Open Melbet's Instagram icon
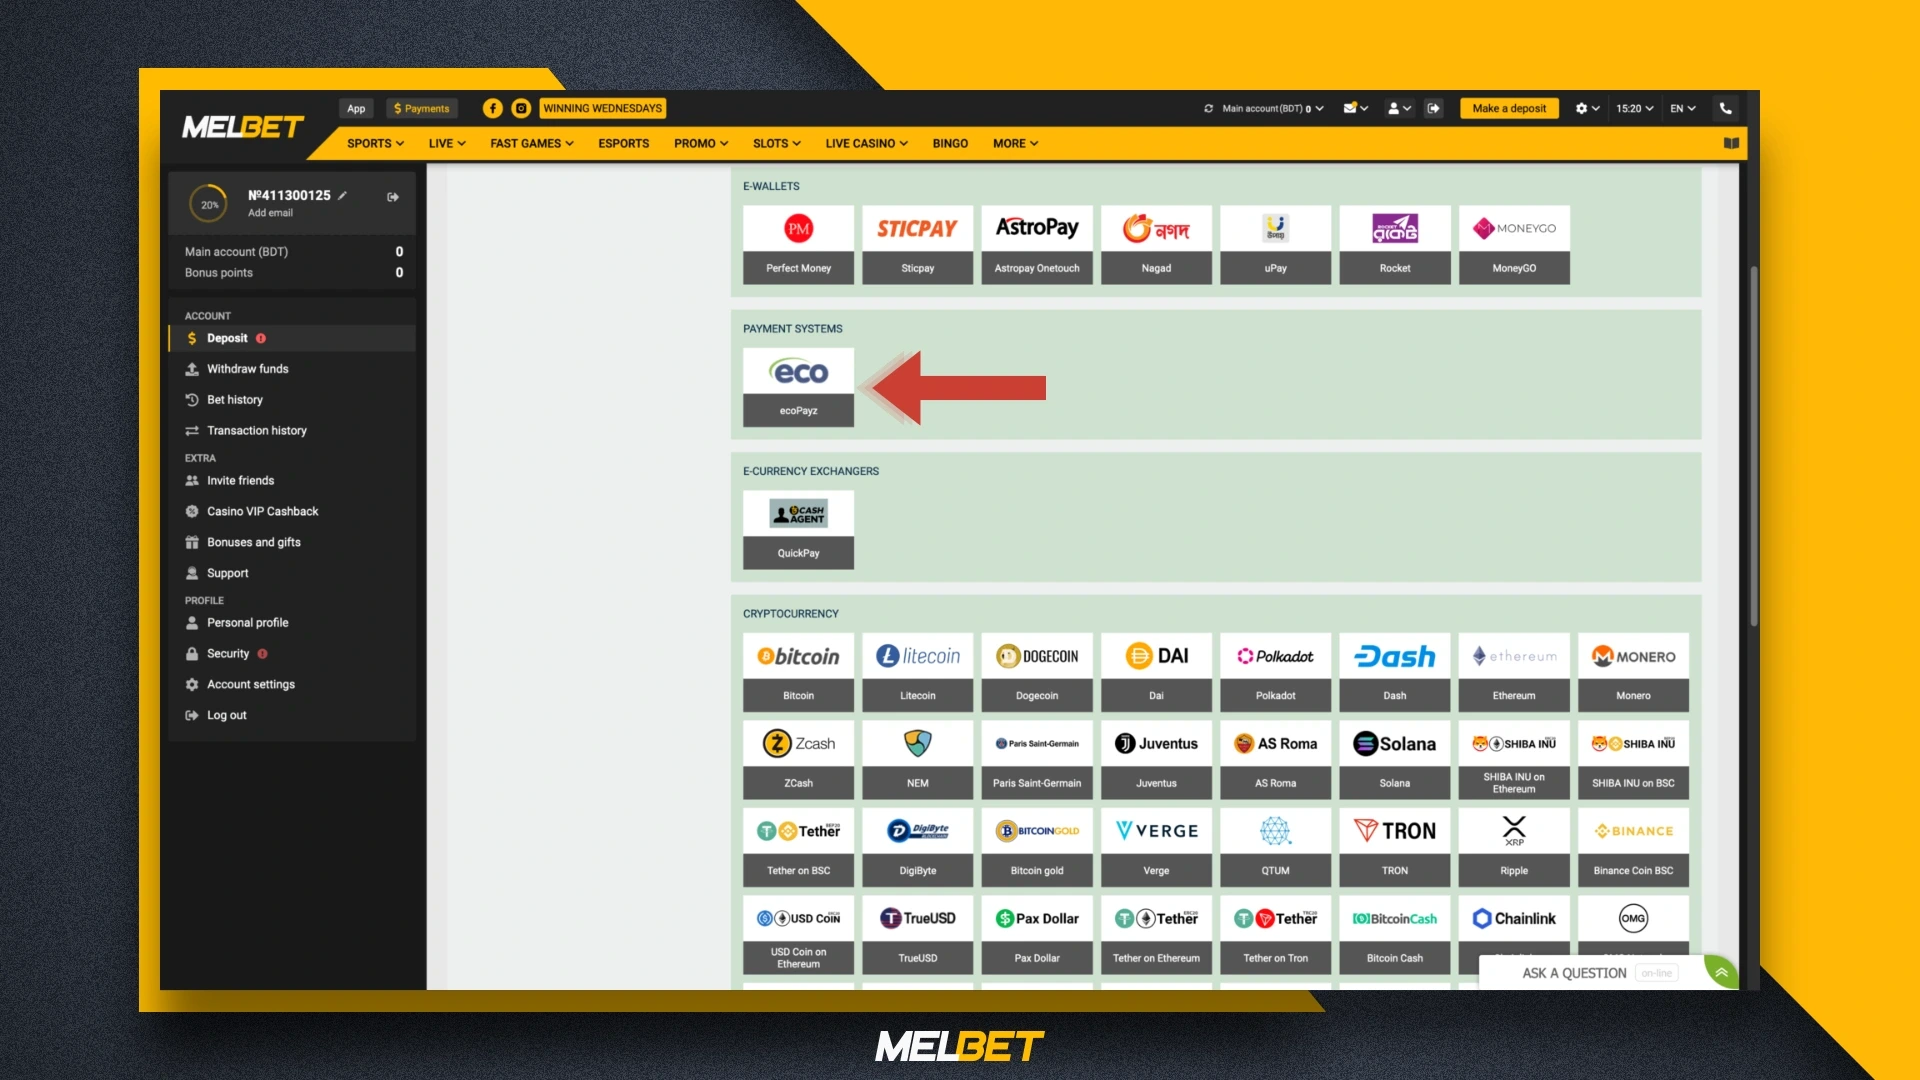This screenshot has width=1920, height=1080. (521, 108)
